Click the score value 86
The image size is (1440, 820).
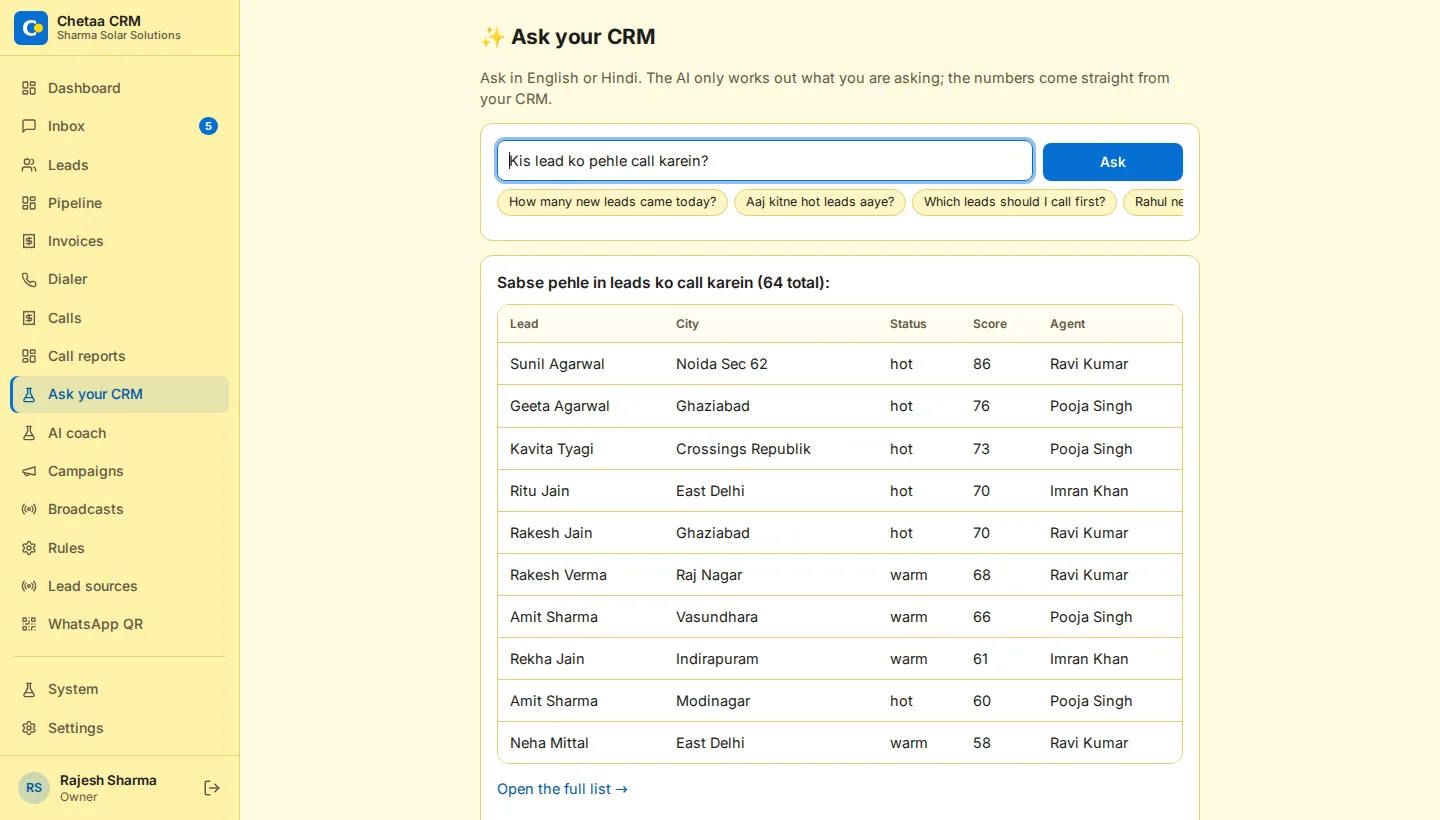coord(982,364)
